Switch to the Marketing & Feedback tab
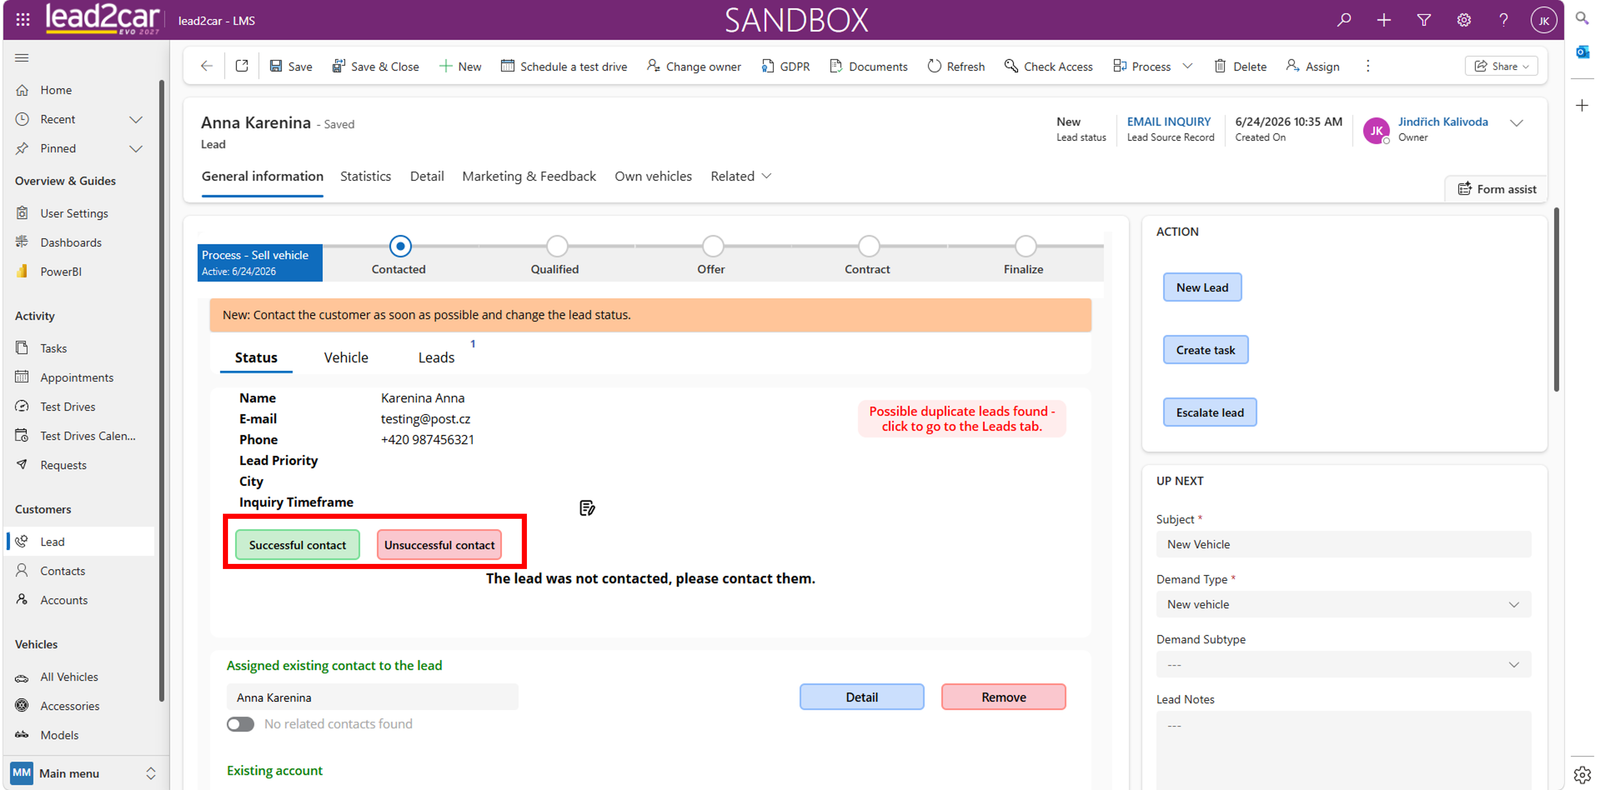Image resolution: width=1600 pixels, height=790 pixels. (529, 176)
